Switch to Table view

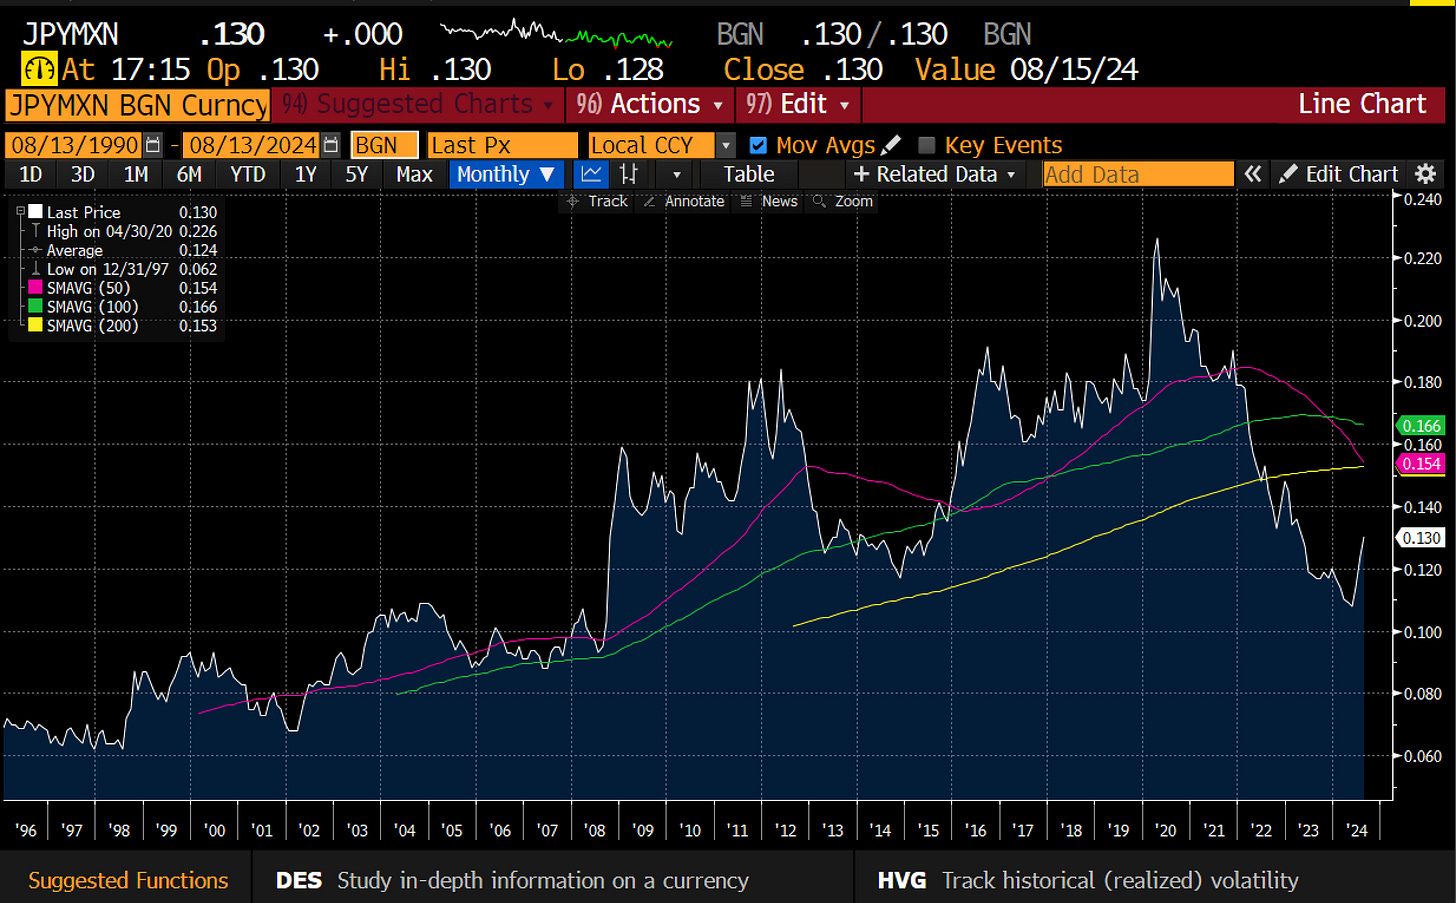(749, 174)
